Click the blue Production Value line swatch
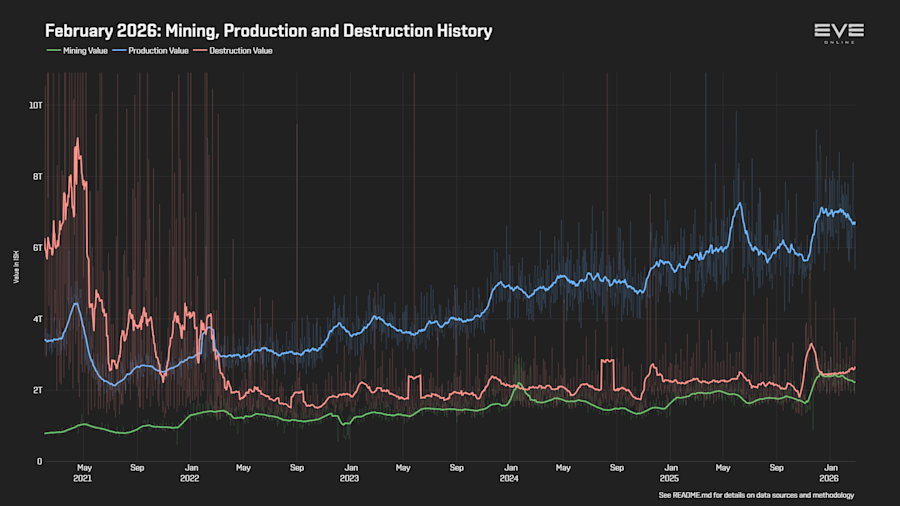This screenshot has width=900, height=506. tap(119, 50)
